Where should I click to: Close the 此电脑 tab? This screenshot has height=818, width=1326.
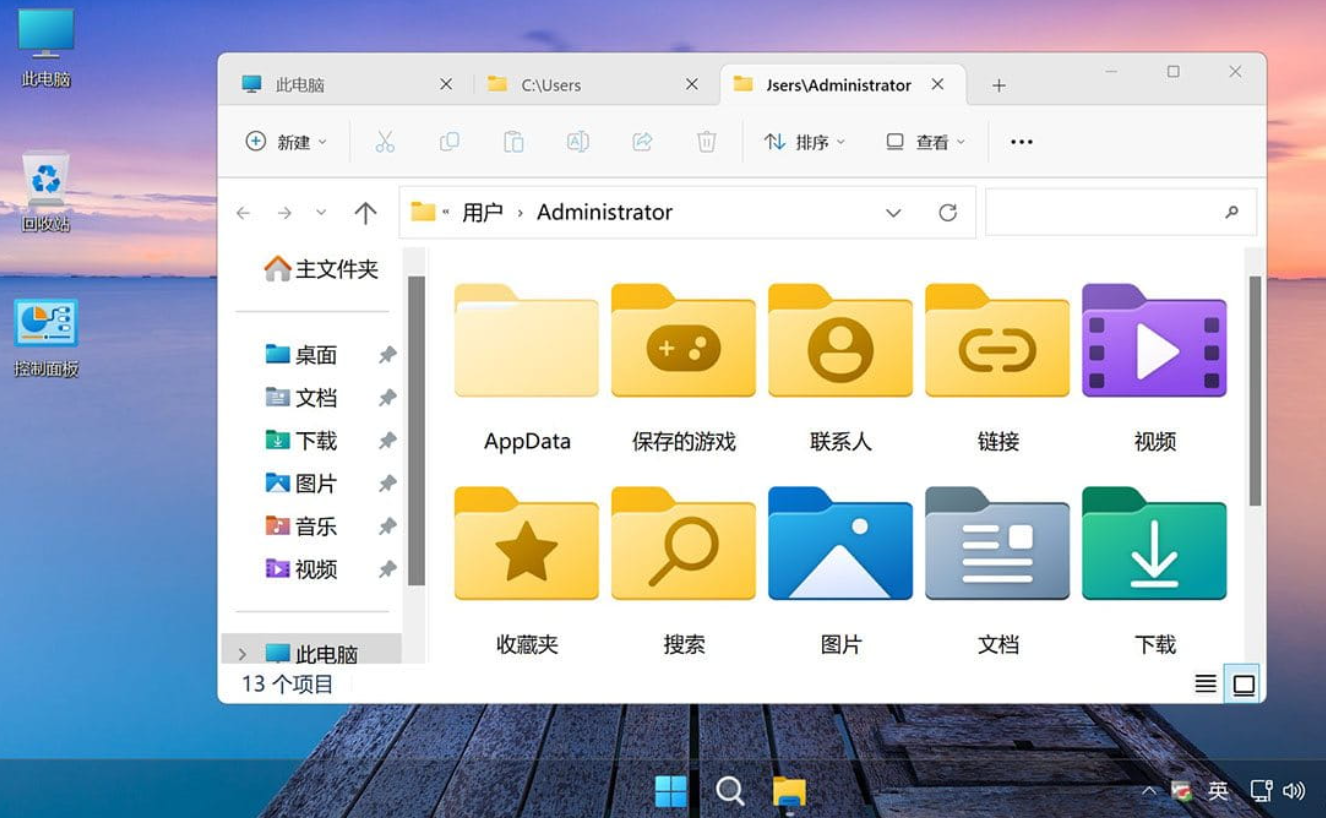coord(446,85)
